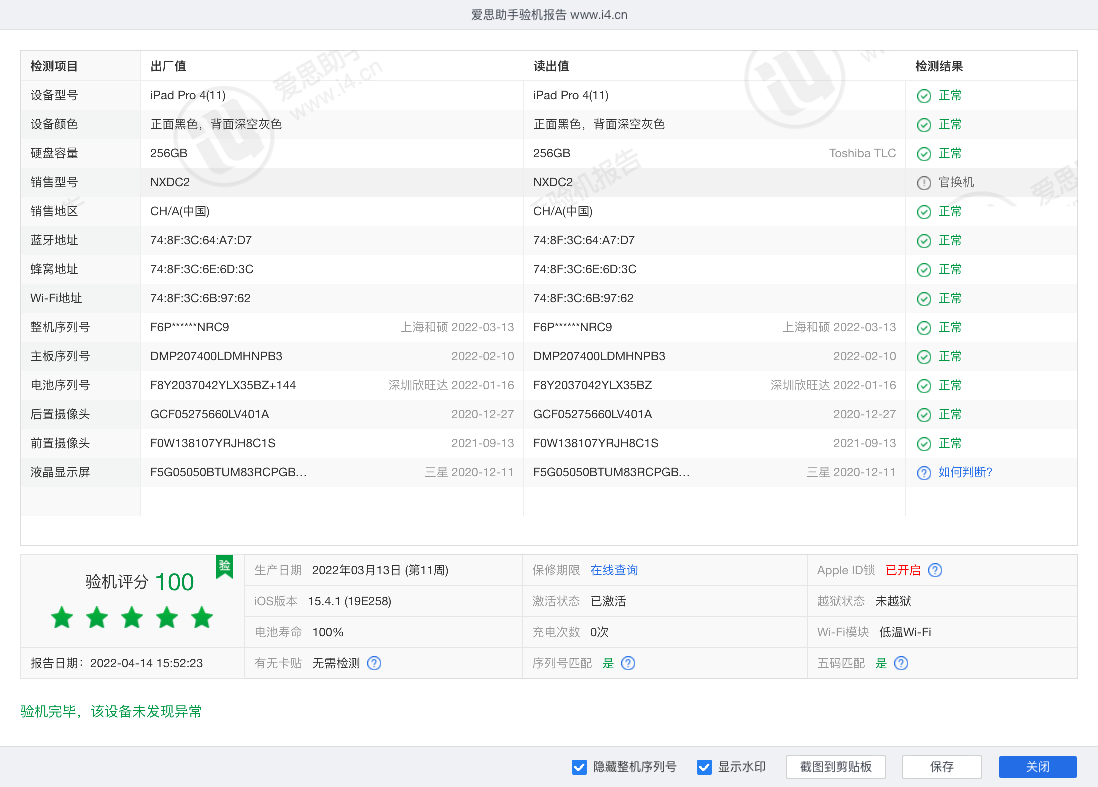Click the green check icon in 整机序列号 row
This screenshot has width=1098, height=787.
924,328
